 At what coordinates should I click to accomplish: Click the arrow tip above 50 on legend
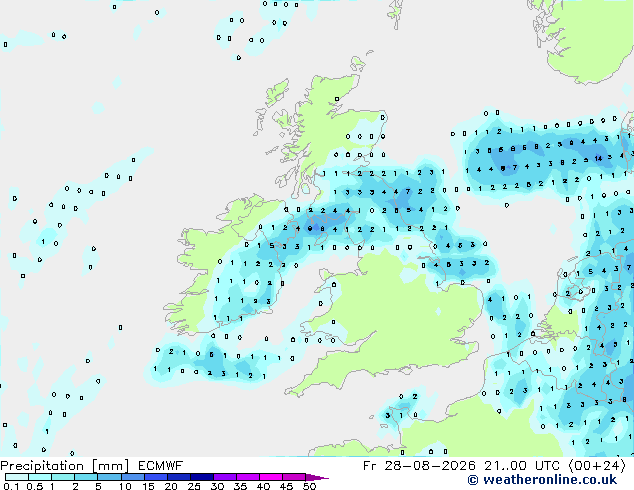(317, 477)
